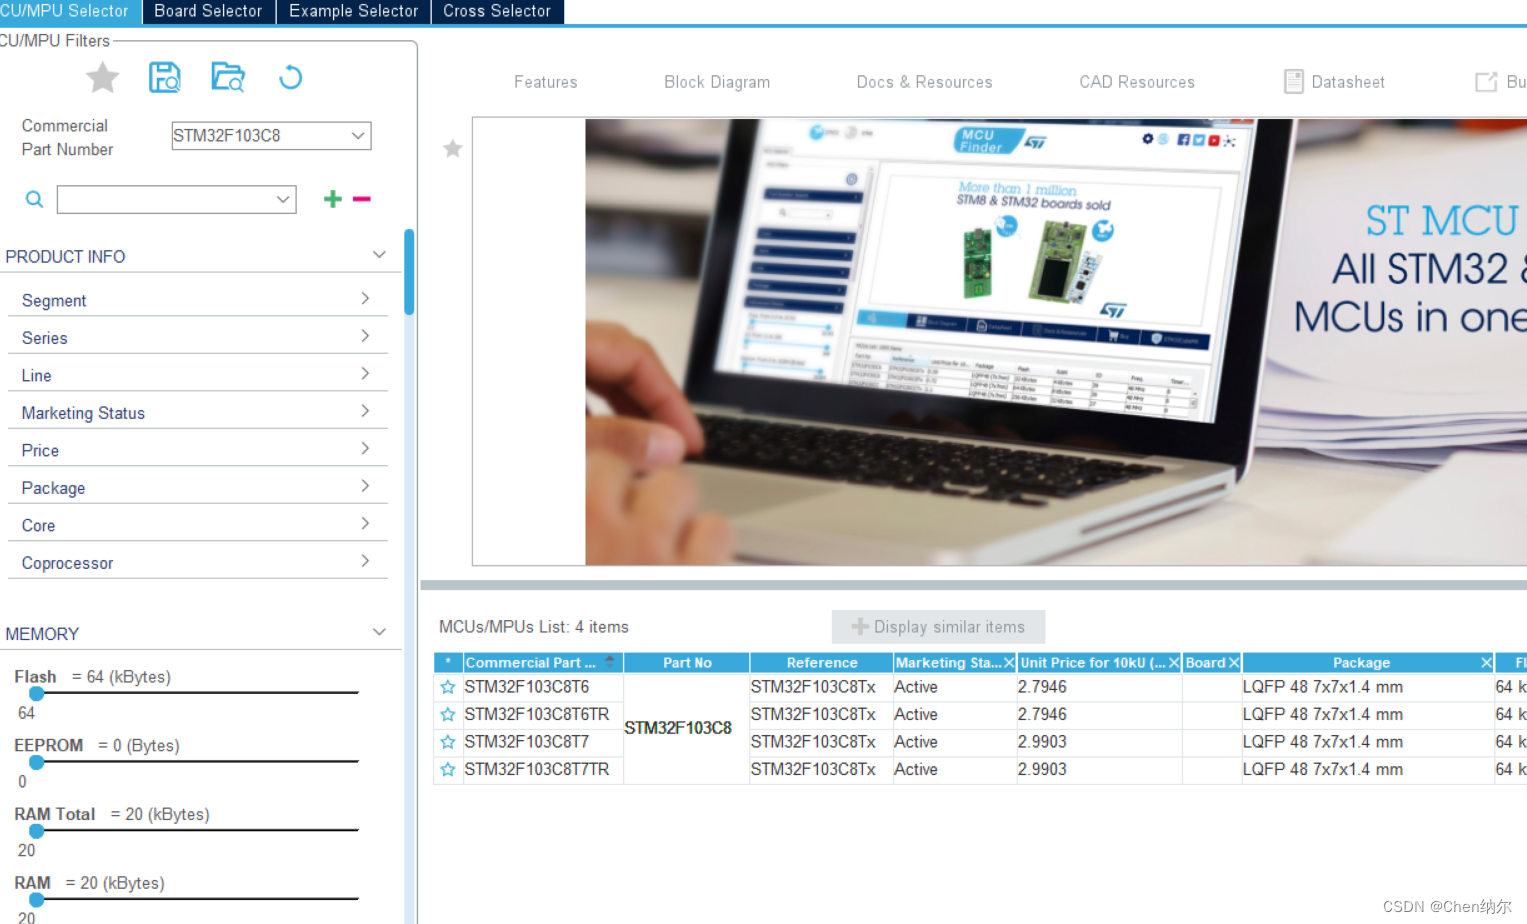This screenshot has width=1527, height=924.
Task: Favorite STM32F103C8T6 with its star
Action: point(448,687)
